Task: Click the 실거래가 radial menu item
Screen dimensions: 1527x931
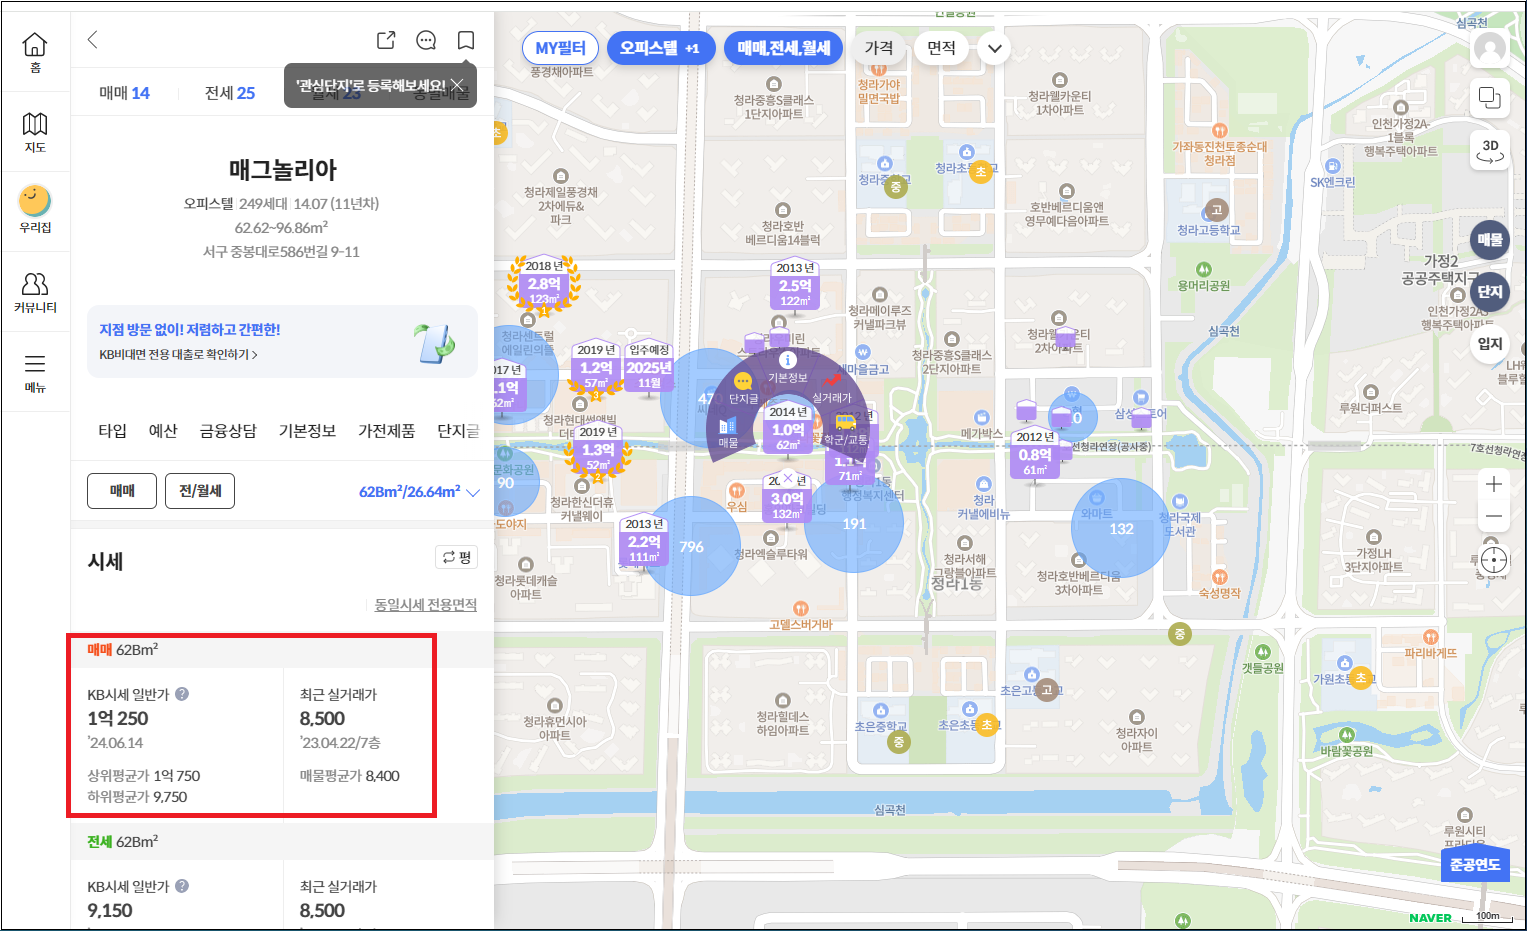Action: point(832,389)
